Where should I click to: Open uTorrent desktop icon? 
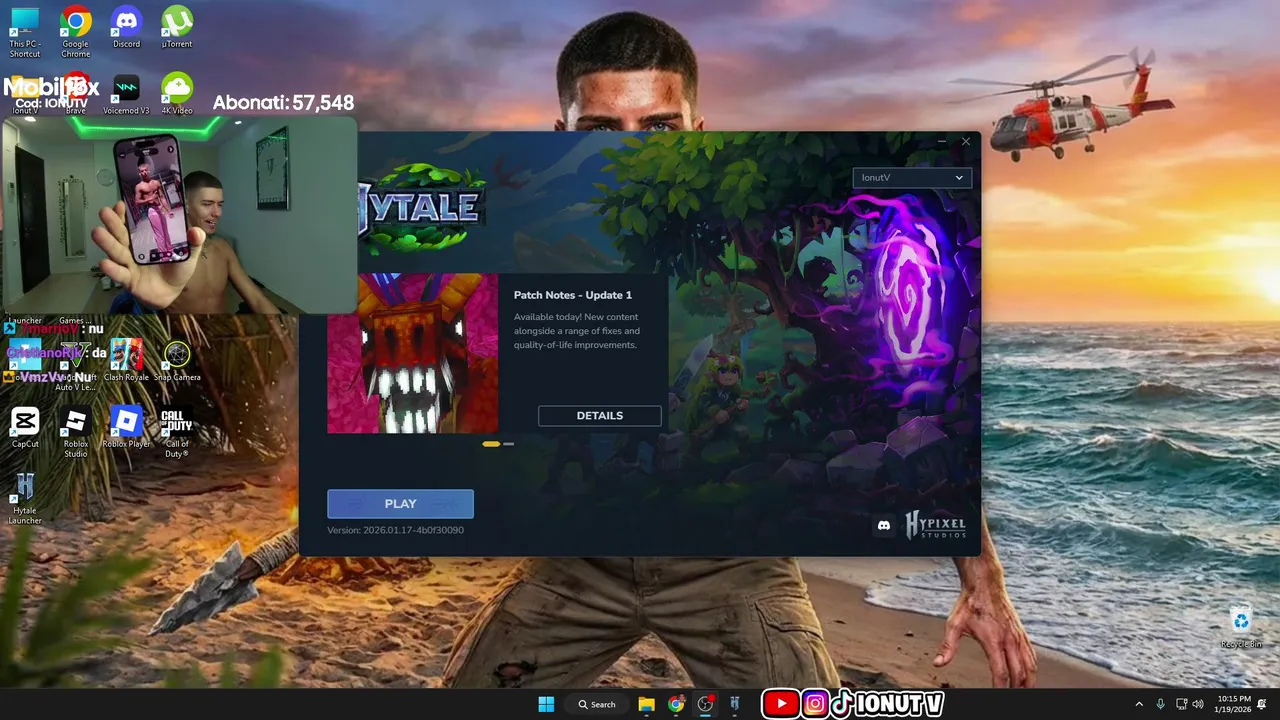(177, 28)
